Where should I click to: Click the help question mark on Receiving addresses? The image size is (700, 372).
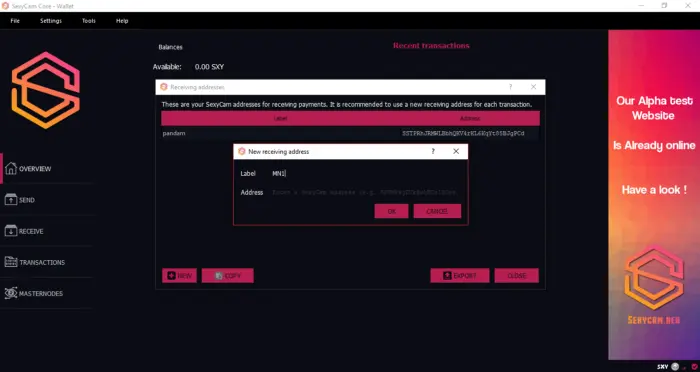(510, 87)
